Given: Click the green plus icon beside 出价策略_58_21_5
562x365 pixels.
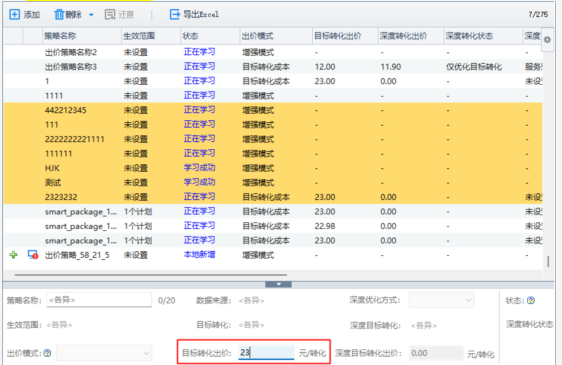Looking at the screenshot, I should (13, 255).
